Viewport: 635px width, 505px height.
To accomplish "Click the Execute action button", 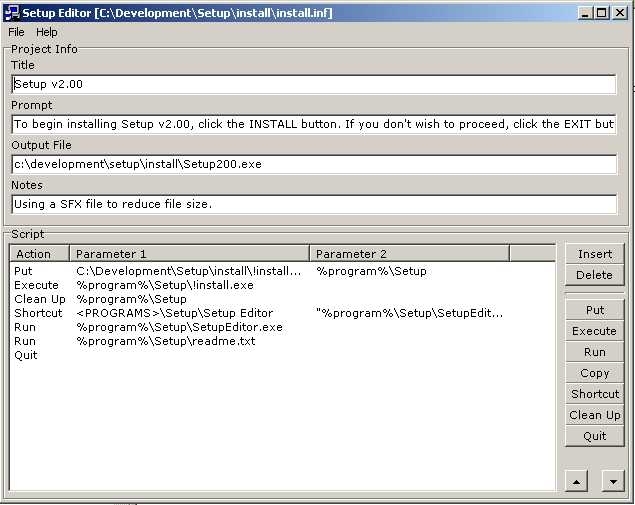I will 595,331.
